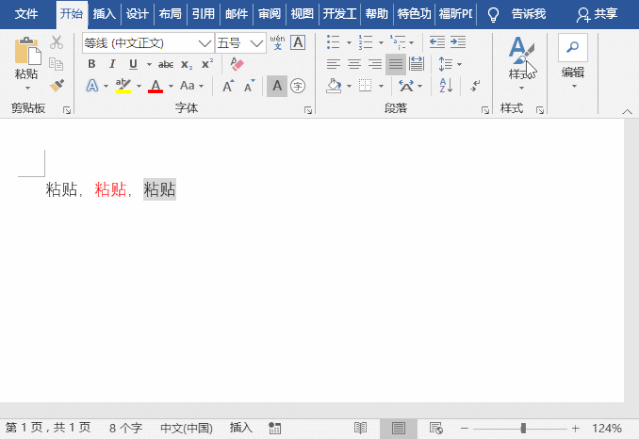This screenshot has height=439, width=639.
Task: Toggle Bold formatting
Action: click(x=92, y=64)
